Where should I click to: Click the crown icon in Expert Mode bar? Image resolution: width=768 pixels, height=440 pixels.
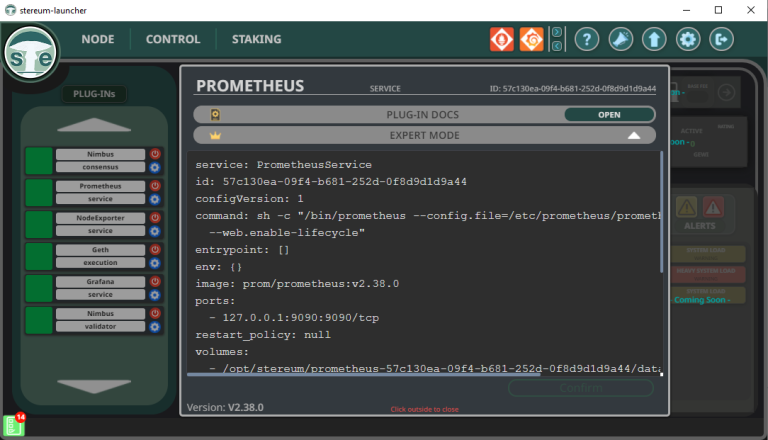pos(215,136)
